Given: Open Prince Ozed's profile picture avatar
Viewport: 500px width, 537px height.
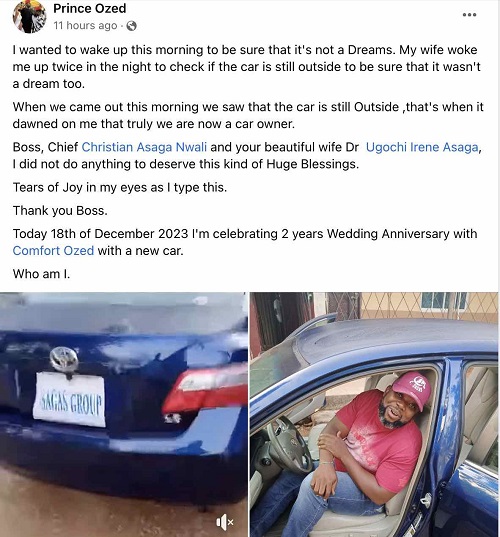Looking at the screenshot, I should pyautogui.click(x=29, y=16).
